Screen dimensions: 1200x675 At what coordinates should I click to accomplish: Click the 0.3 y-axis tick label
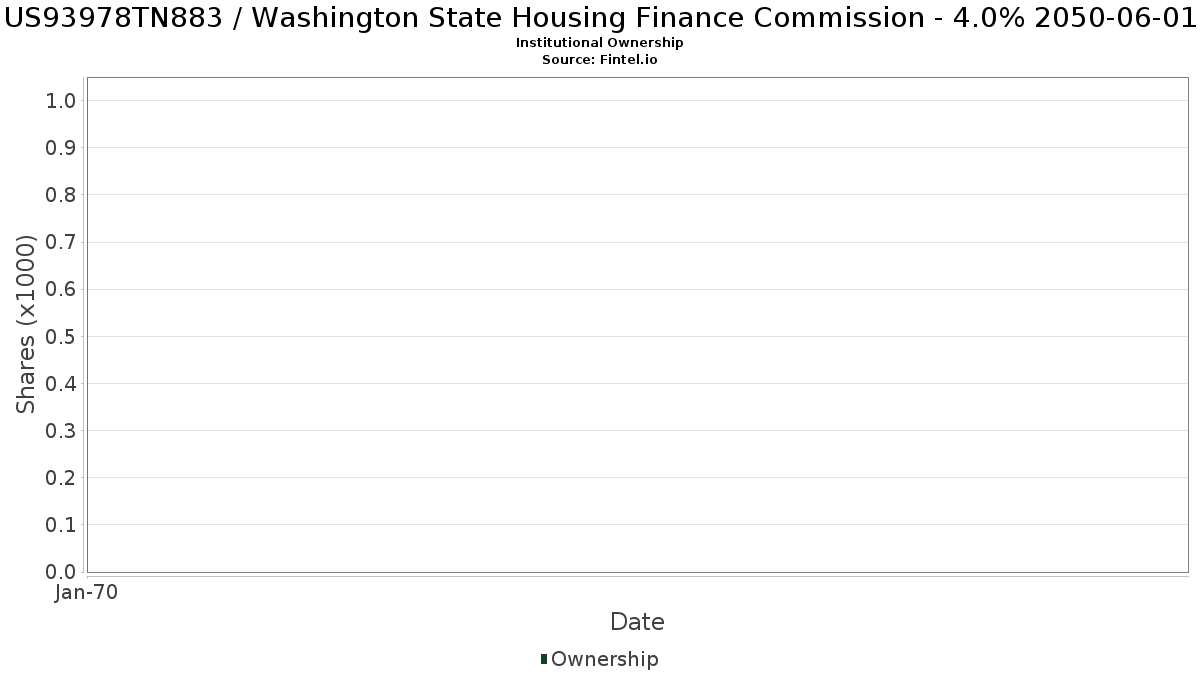pos(61,431)
